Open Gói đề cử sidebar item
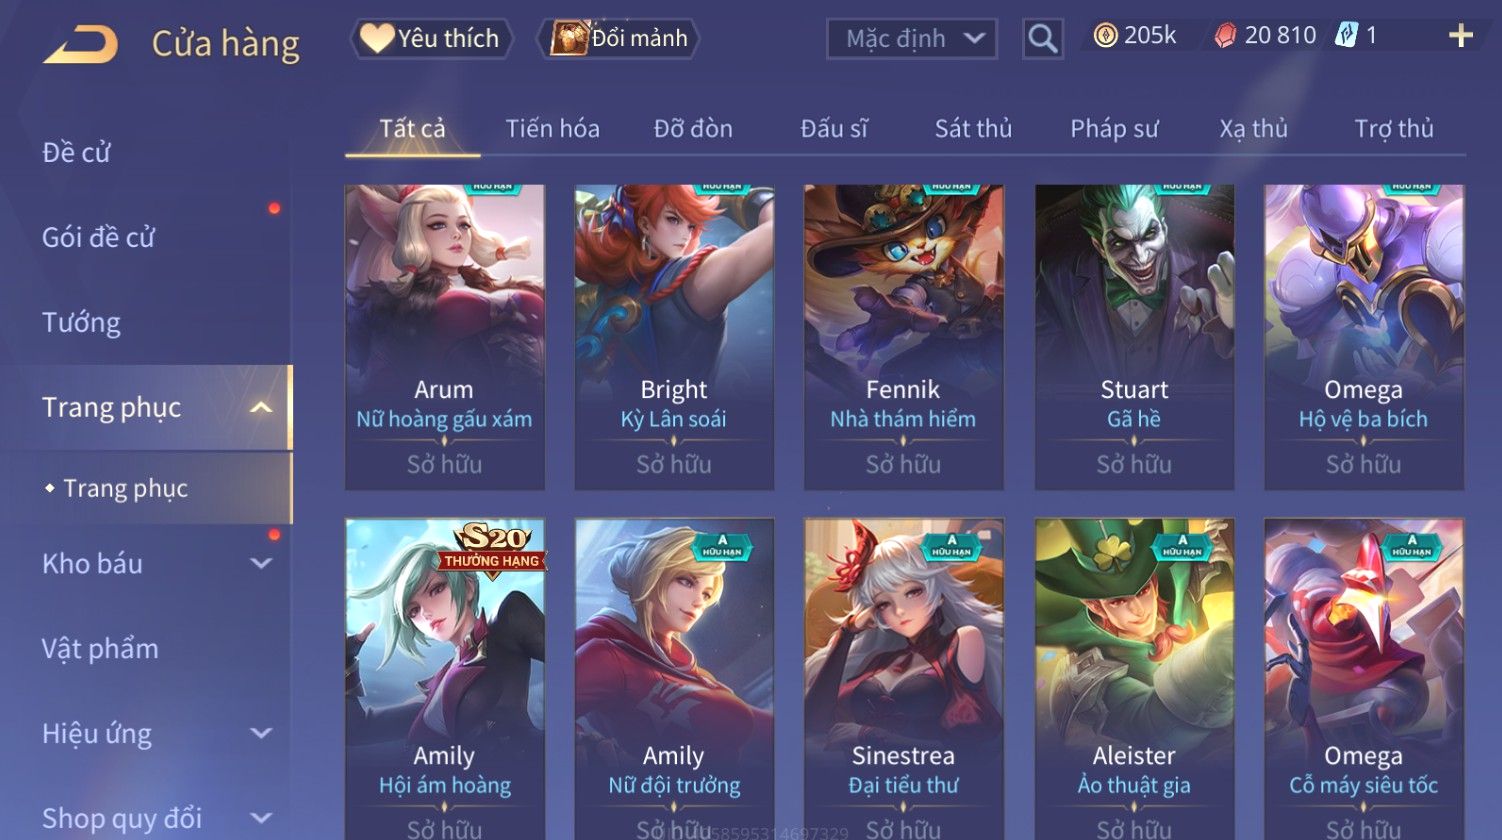1502x840 pixels. pos(98,237)
